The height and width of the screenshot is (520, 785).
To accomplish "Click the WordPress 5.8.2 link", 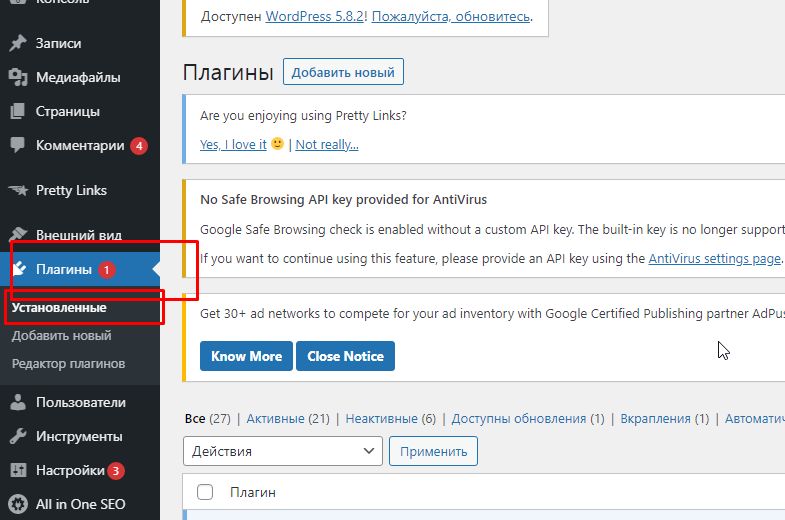I will (x=314, y=17).
